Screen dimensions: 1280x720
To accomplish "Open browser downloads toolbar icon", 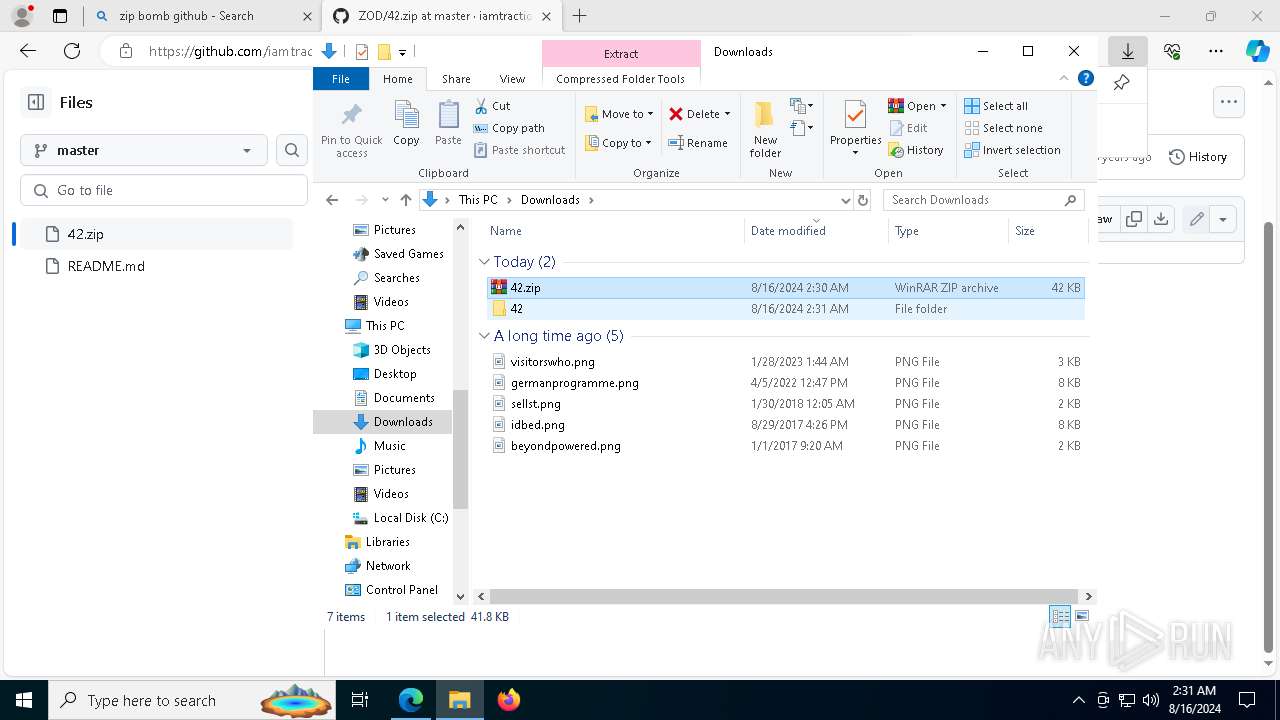I will tap(1127, 51).
